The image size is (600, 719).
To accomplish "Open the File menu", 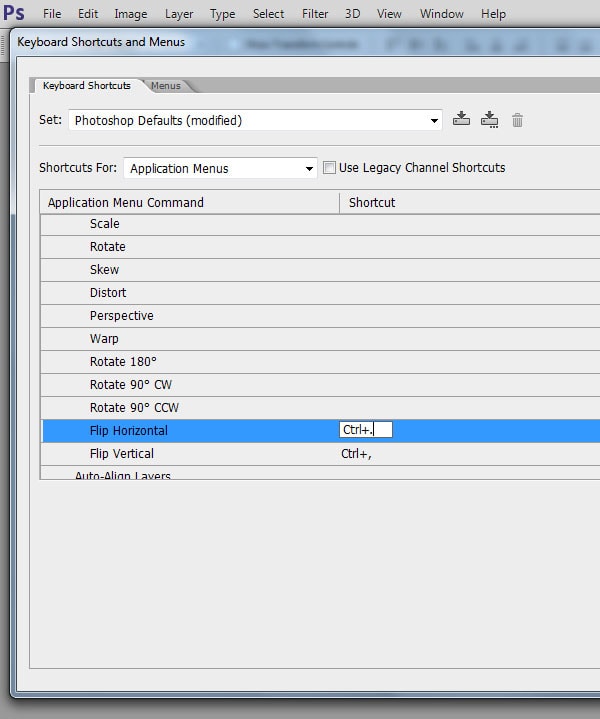I will (x=52, y=14).
